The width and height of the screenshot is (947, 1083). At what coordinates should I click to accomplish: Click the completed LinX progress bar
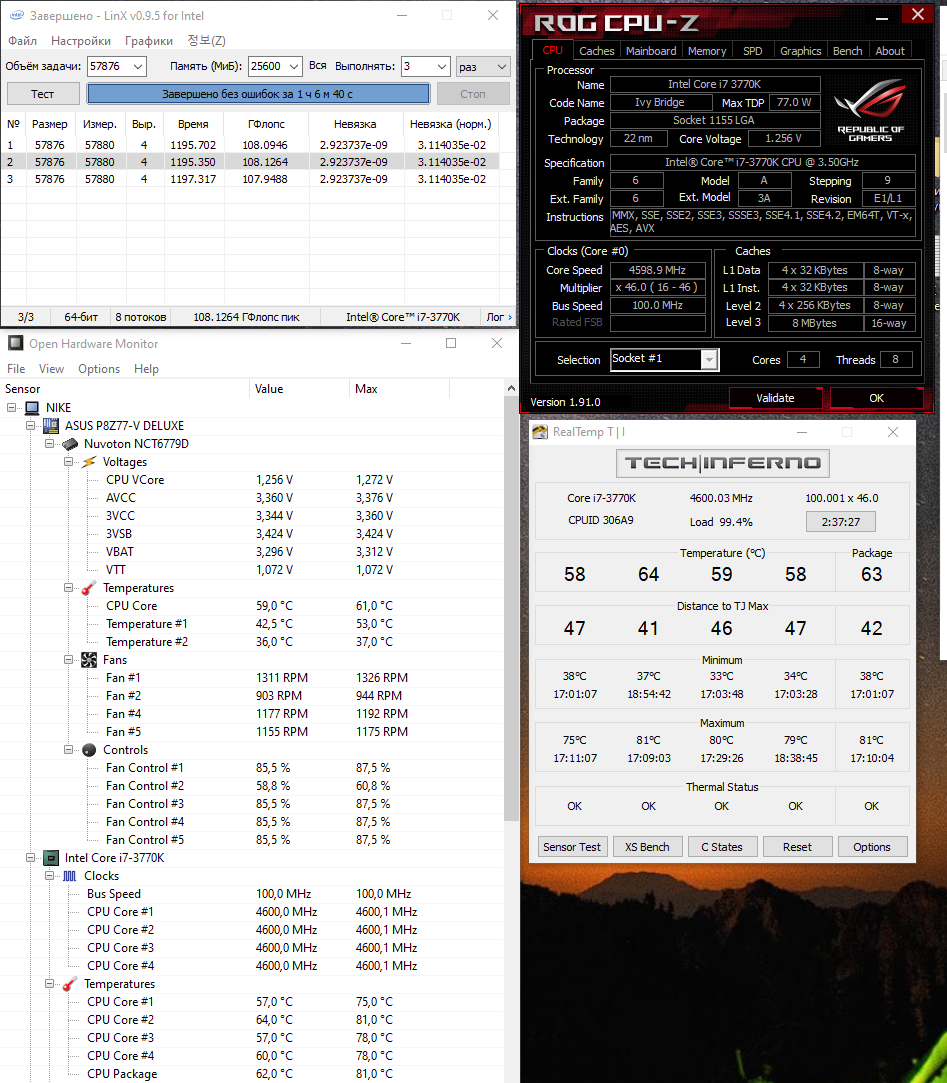(x=258, y=94)
